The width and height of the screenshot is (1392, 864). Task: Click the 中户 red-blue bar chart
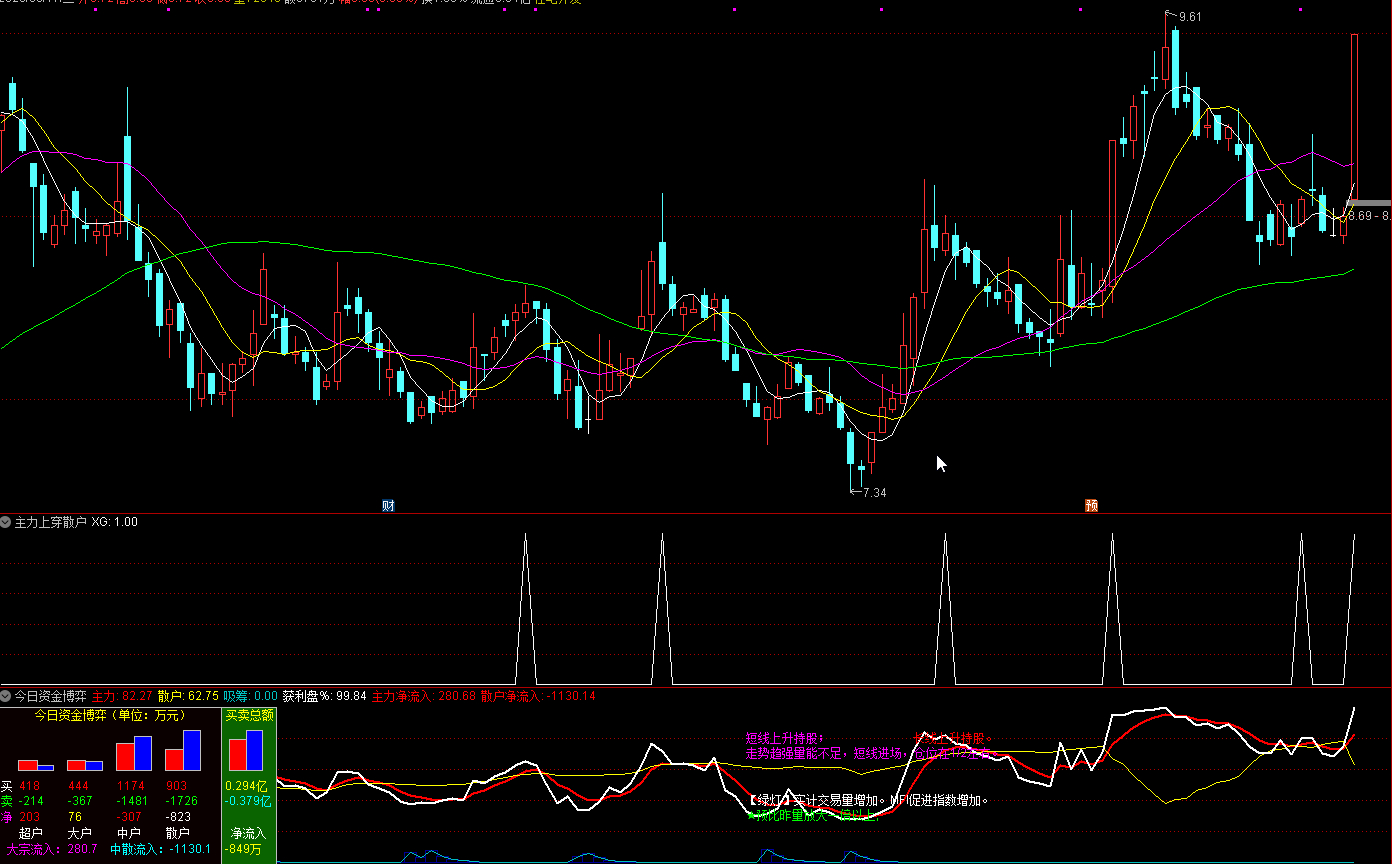coord(133,753)
